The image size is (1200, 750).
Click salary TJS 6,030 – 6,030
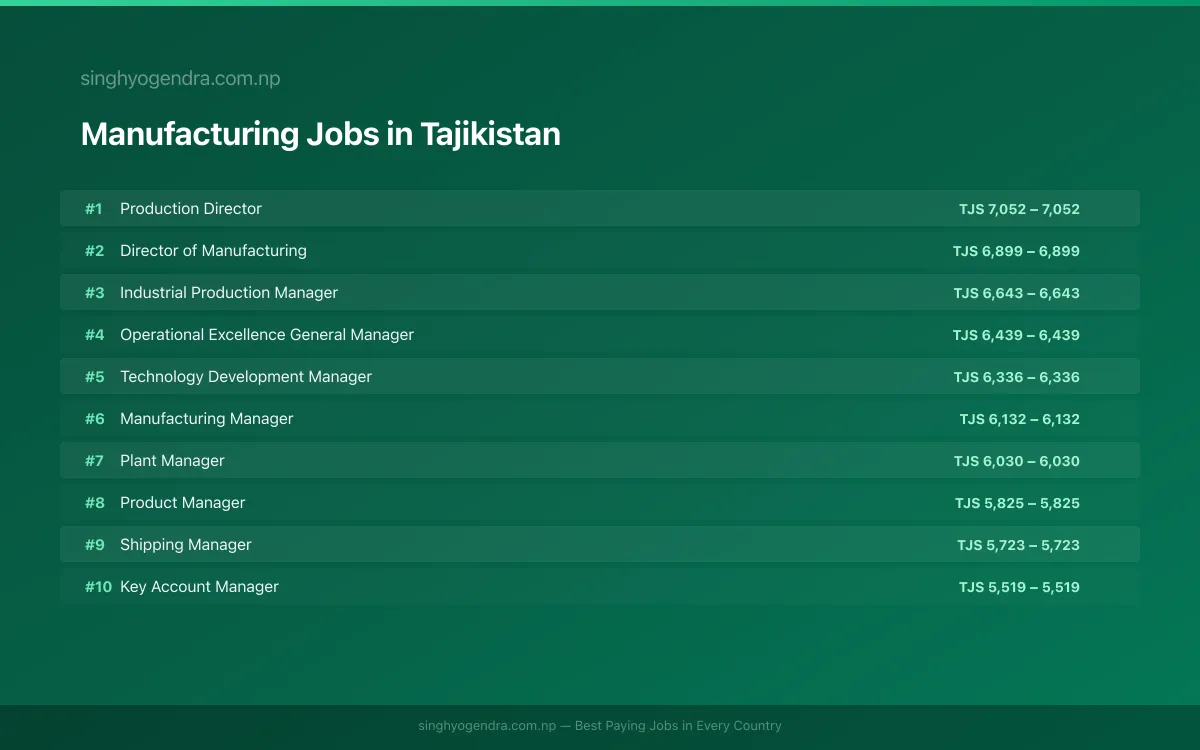(x=1016, y=461)
